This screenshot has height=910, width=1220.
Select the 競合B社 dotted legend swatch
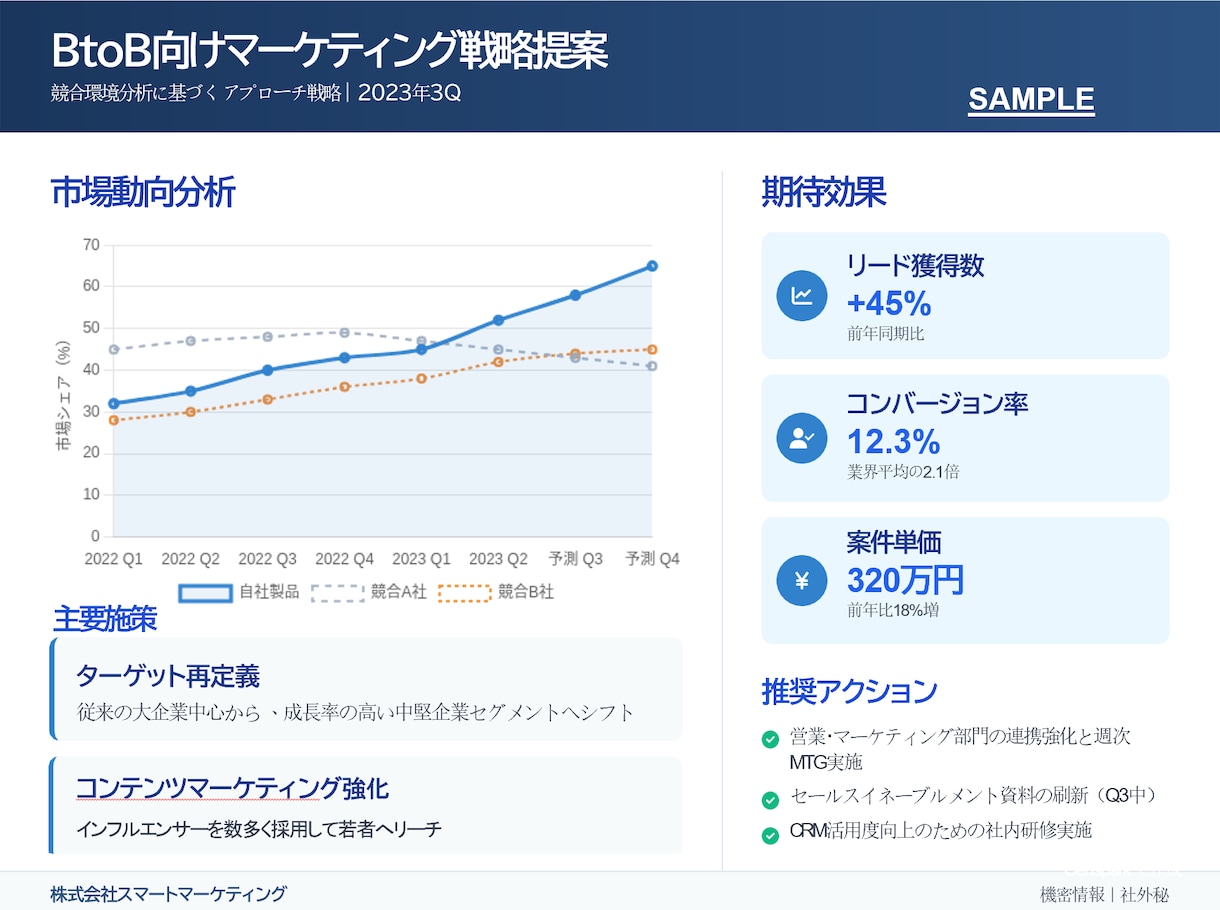pyautogui.click(x=464, y=593)
